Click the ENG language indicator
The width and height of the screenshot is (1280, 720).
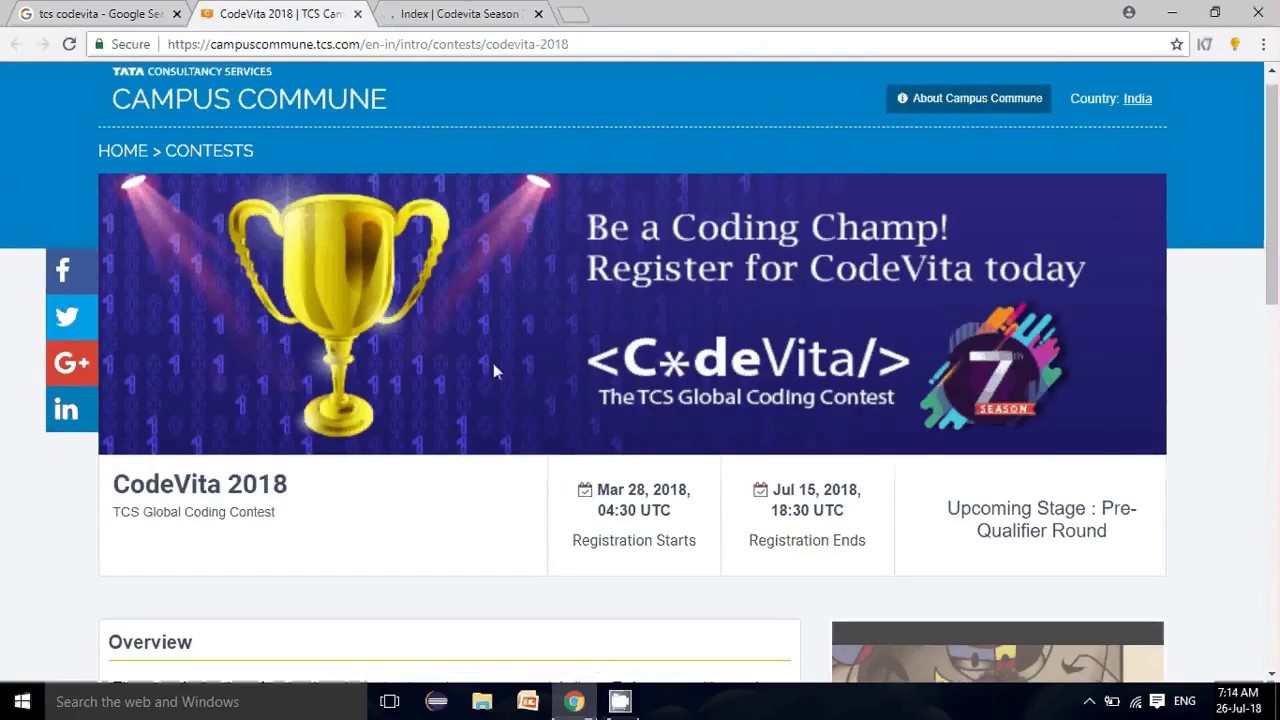pyautogui.click(x=1185, y=701)
